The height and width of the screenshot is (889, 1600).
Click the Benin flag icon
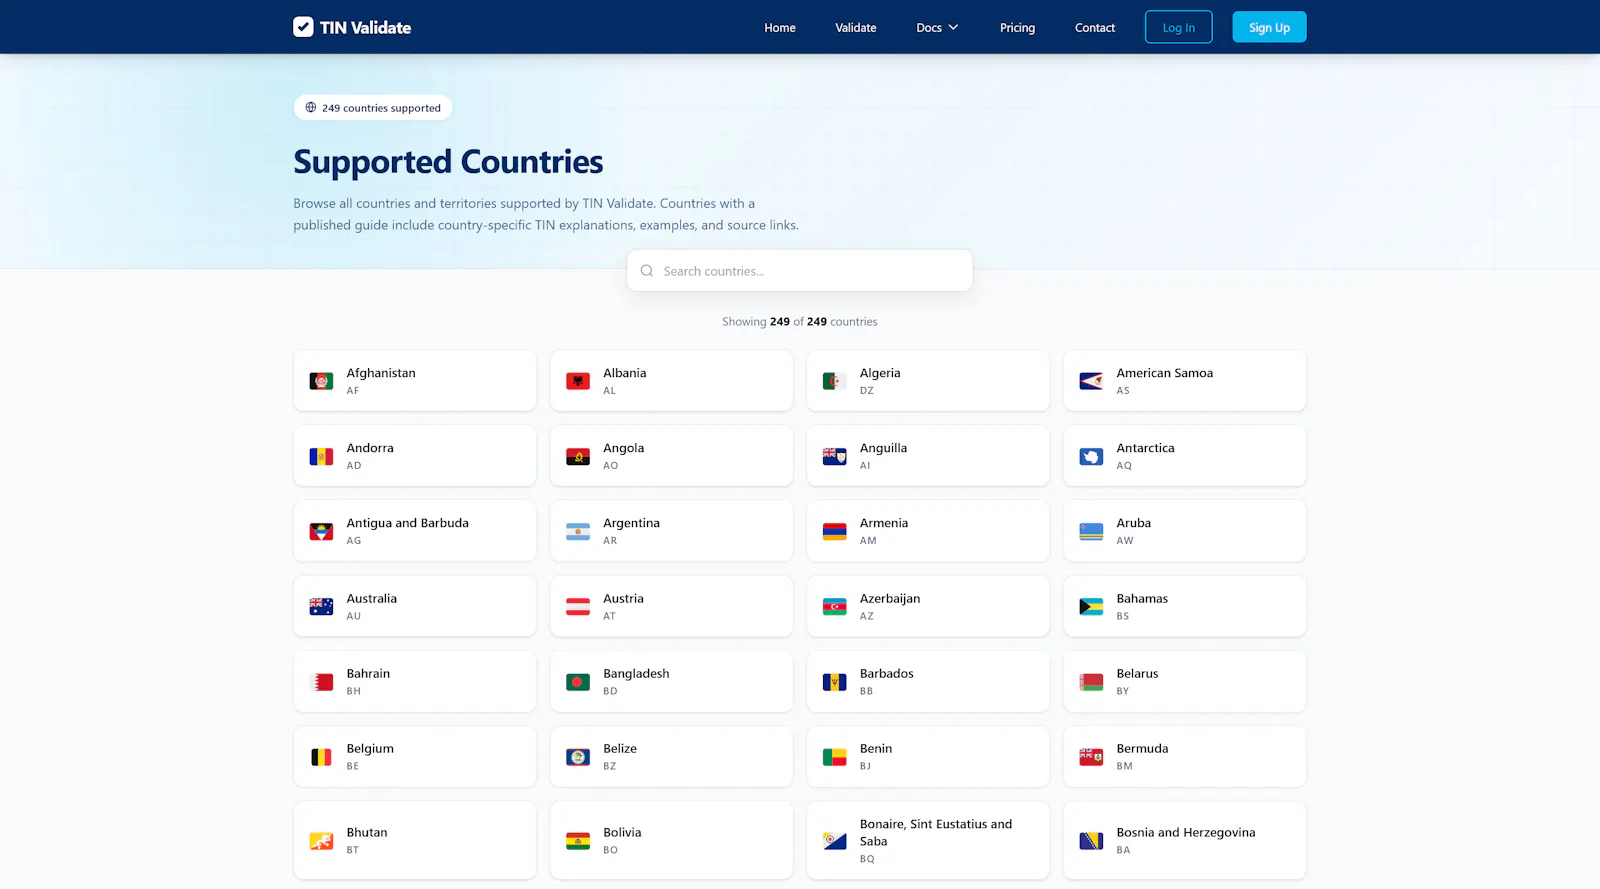[x=835, y=757]
